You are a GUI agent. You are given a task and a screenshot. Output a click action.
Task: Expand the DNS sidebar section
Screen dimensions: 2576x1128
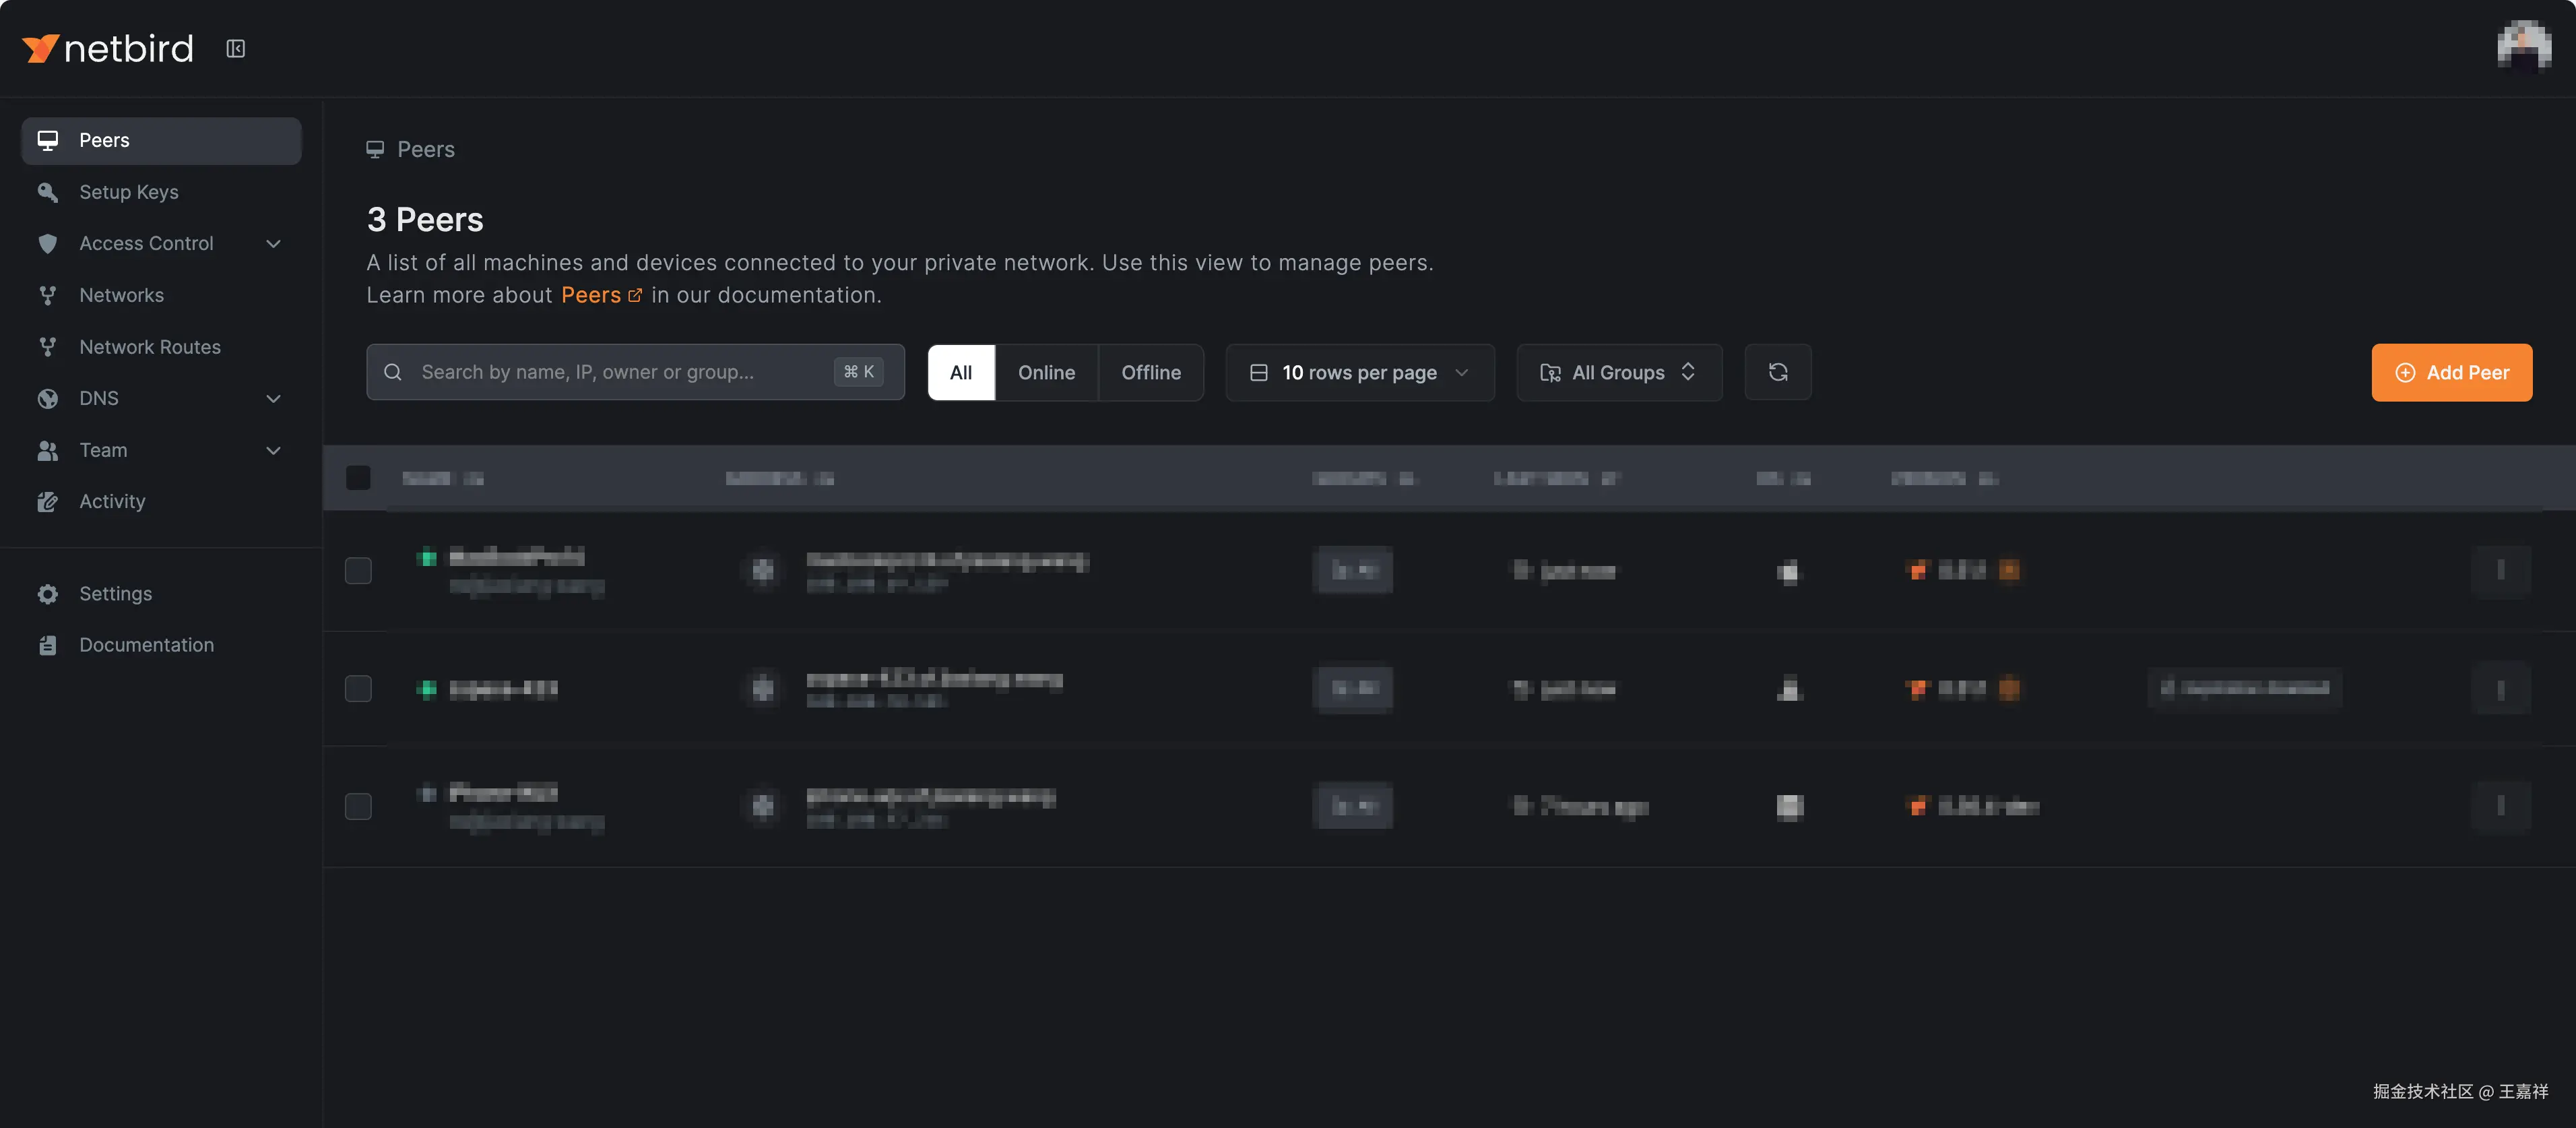(x=273, y=399)
